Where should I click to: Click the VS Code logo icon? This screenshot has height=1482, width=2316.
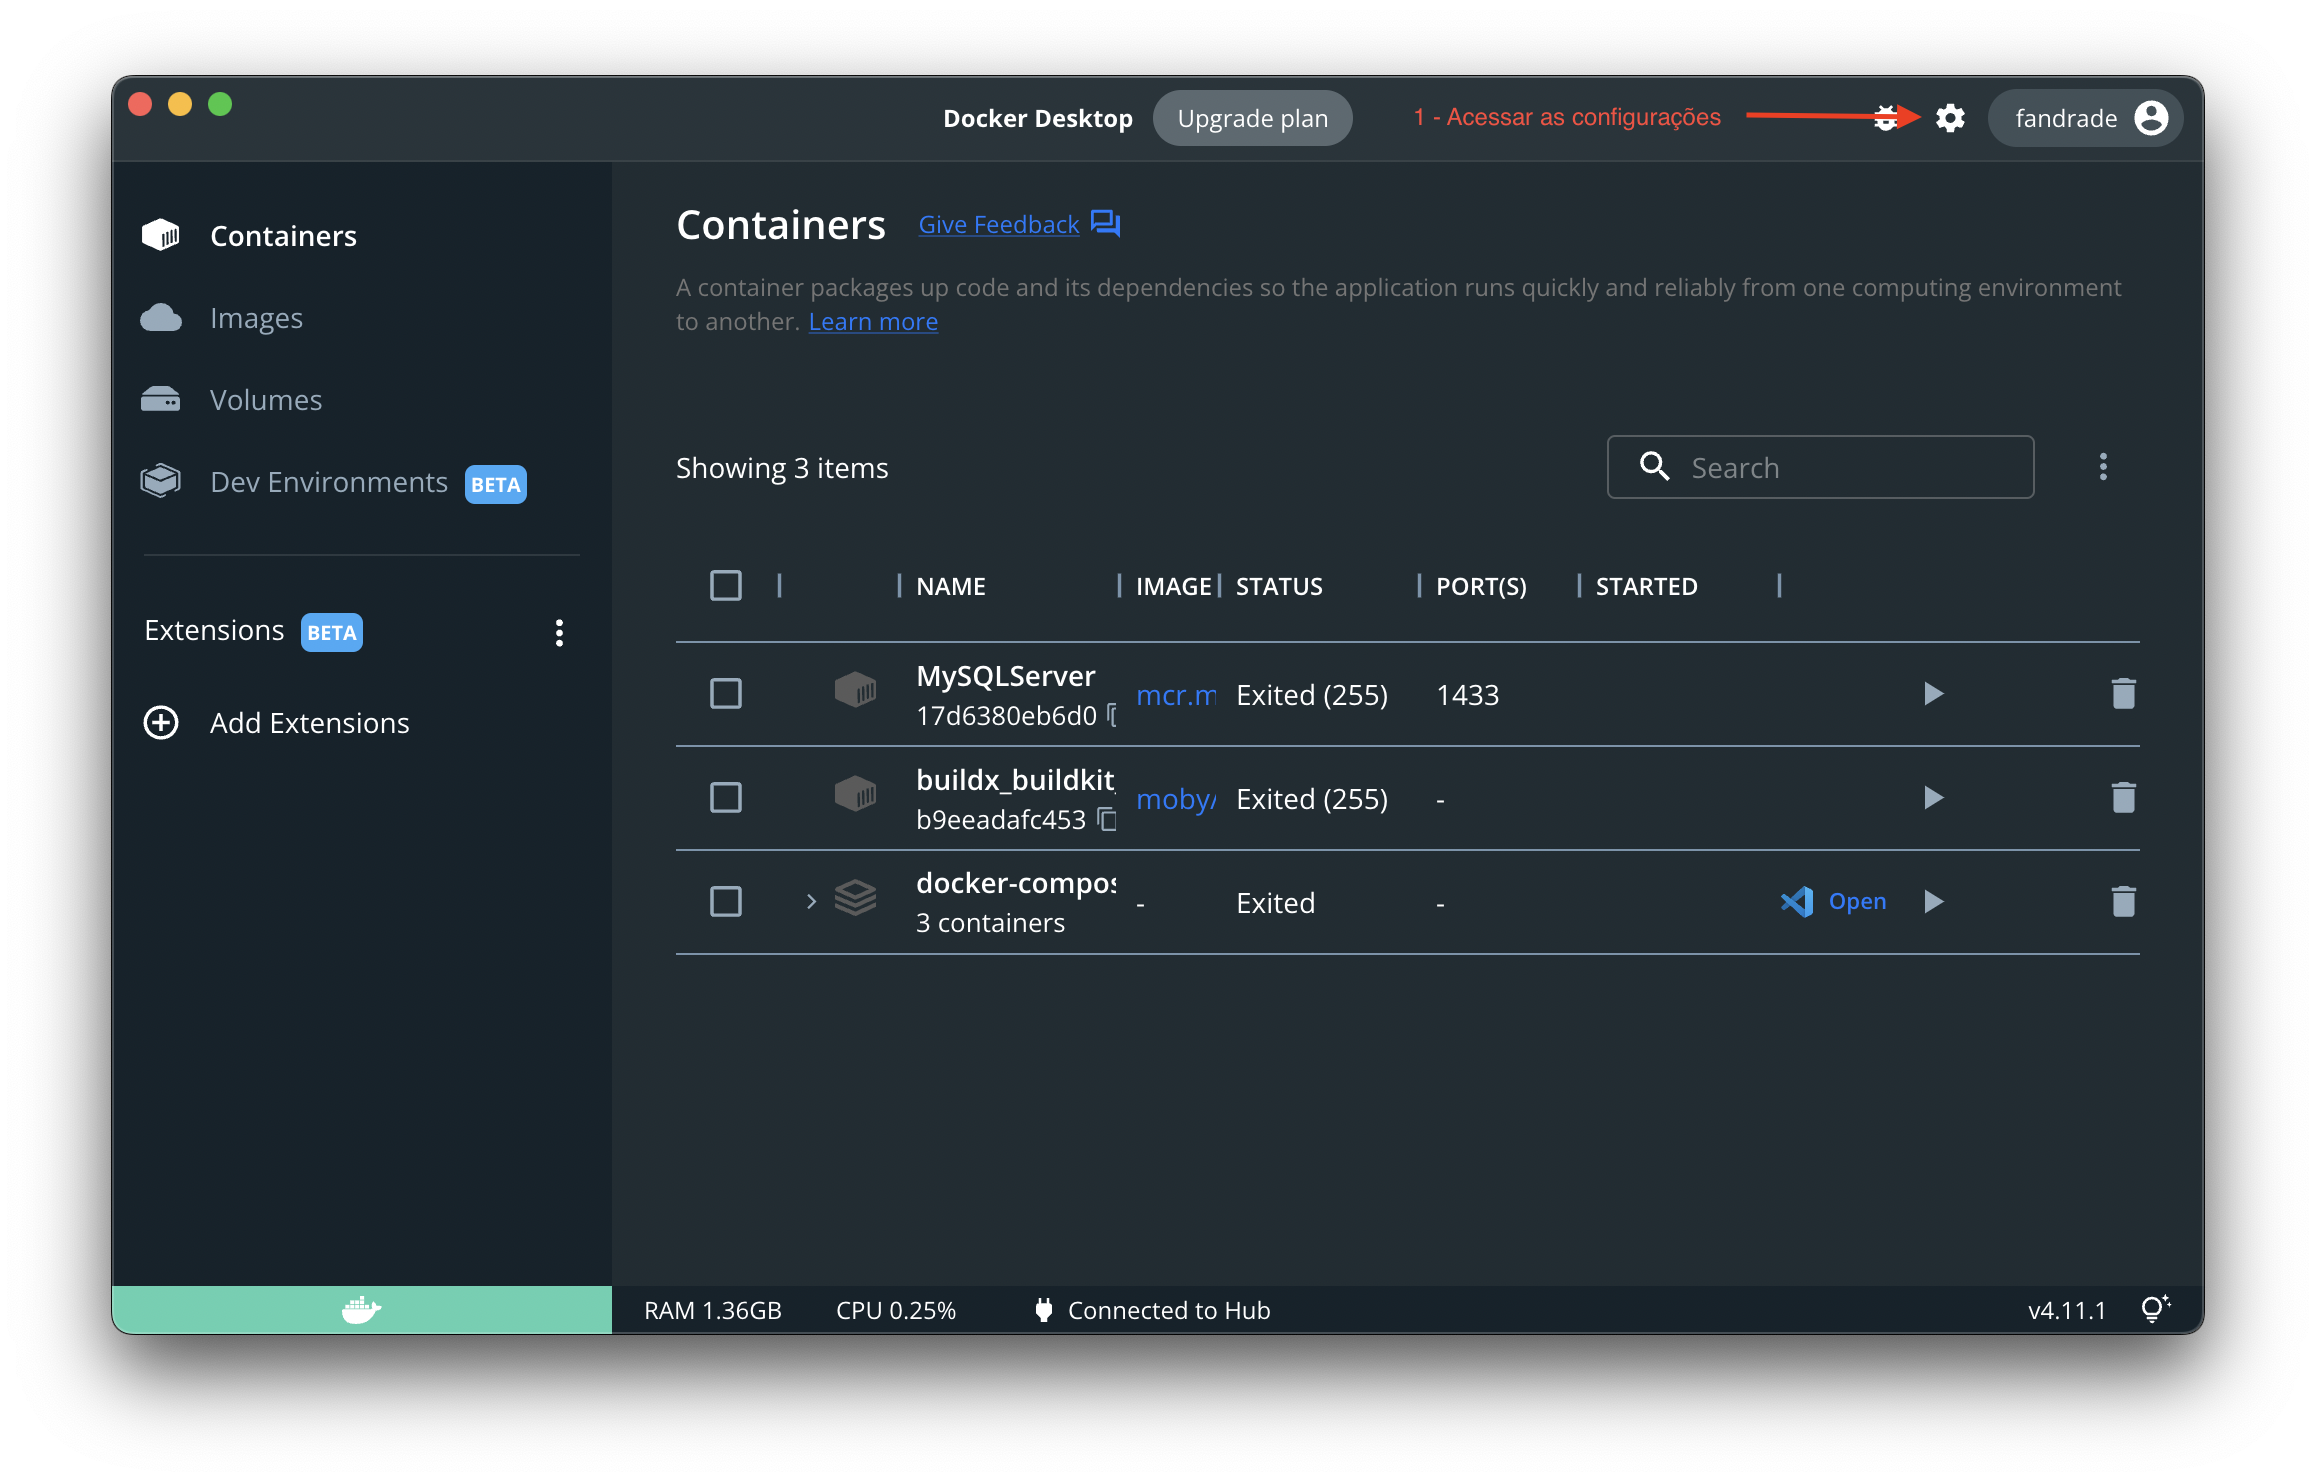point(1797,901)
